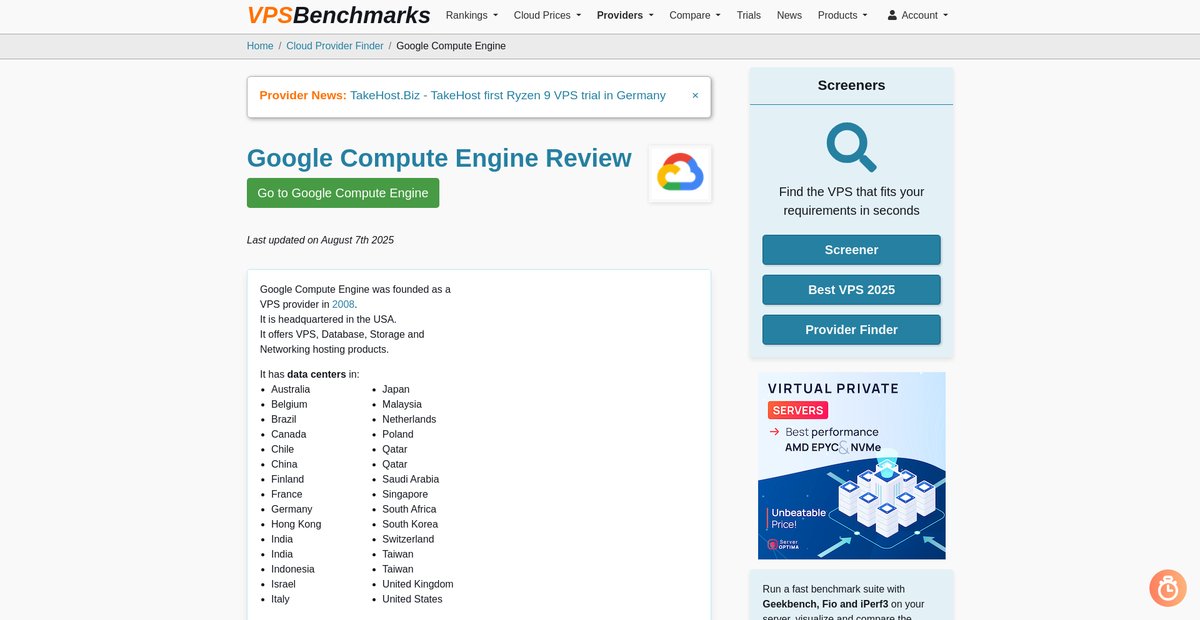Click the 'United Kingdom' list entry
Image resolution: width=1200 pixels, height=620 pixels.
418,584
